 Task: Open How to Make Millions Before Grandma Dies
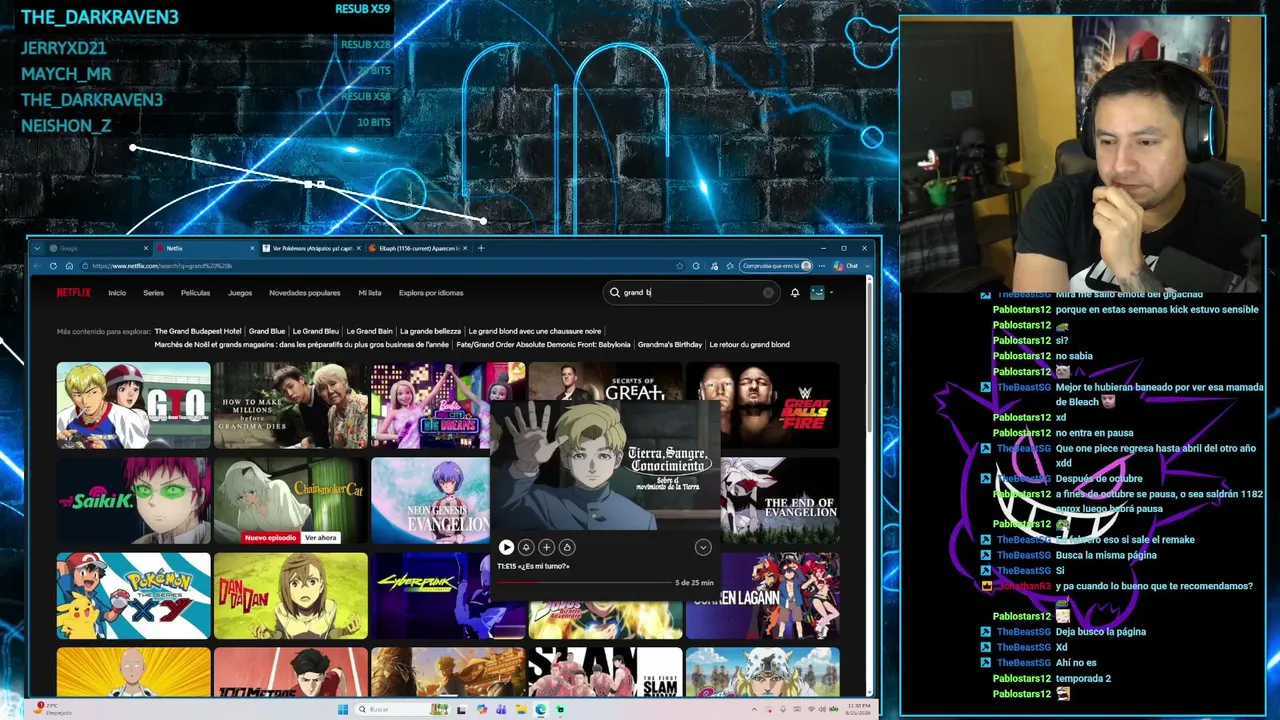point(290,405)
